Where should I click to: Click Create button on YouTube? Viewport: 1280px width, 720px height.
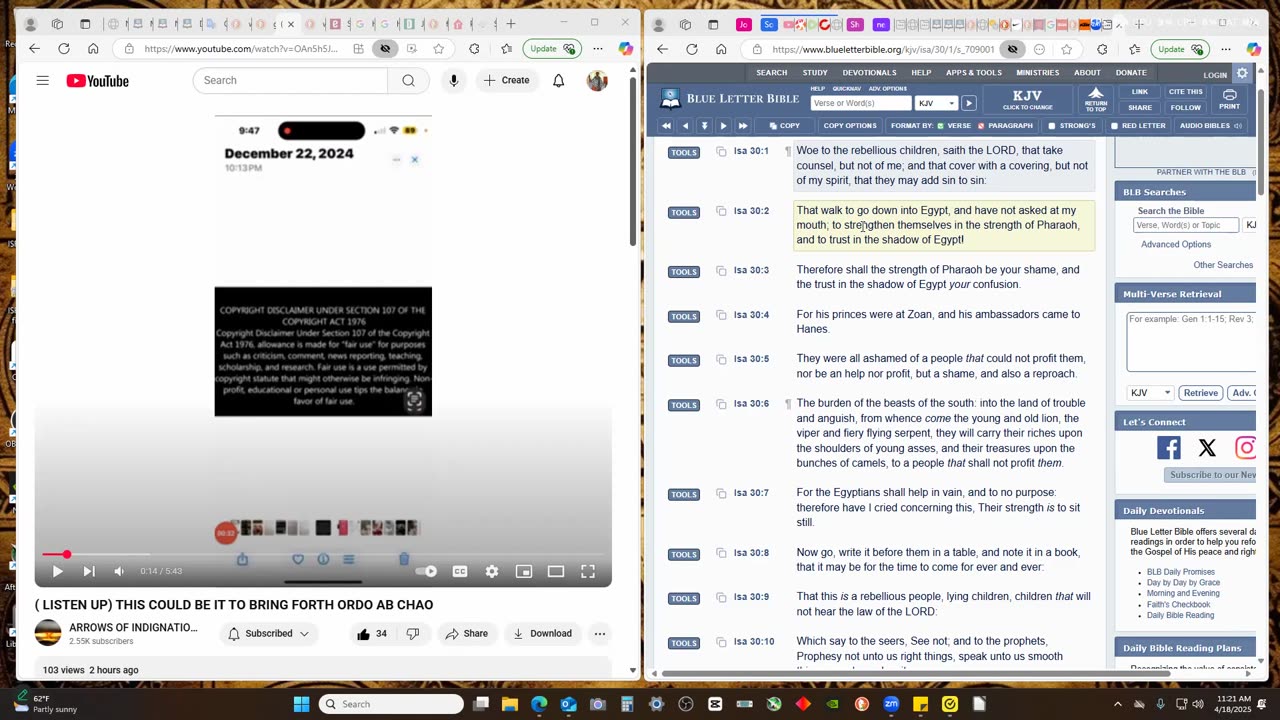point(506,80)
